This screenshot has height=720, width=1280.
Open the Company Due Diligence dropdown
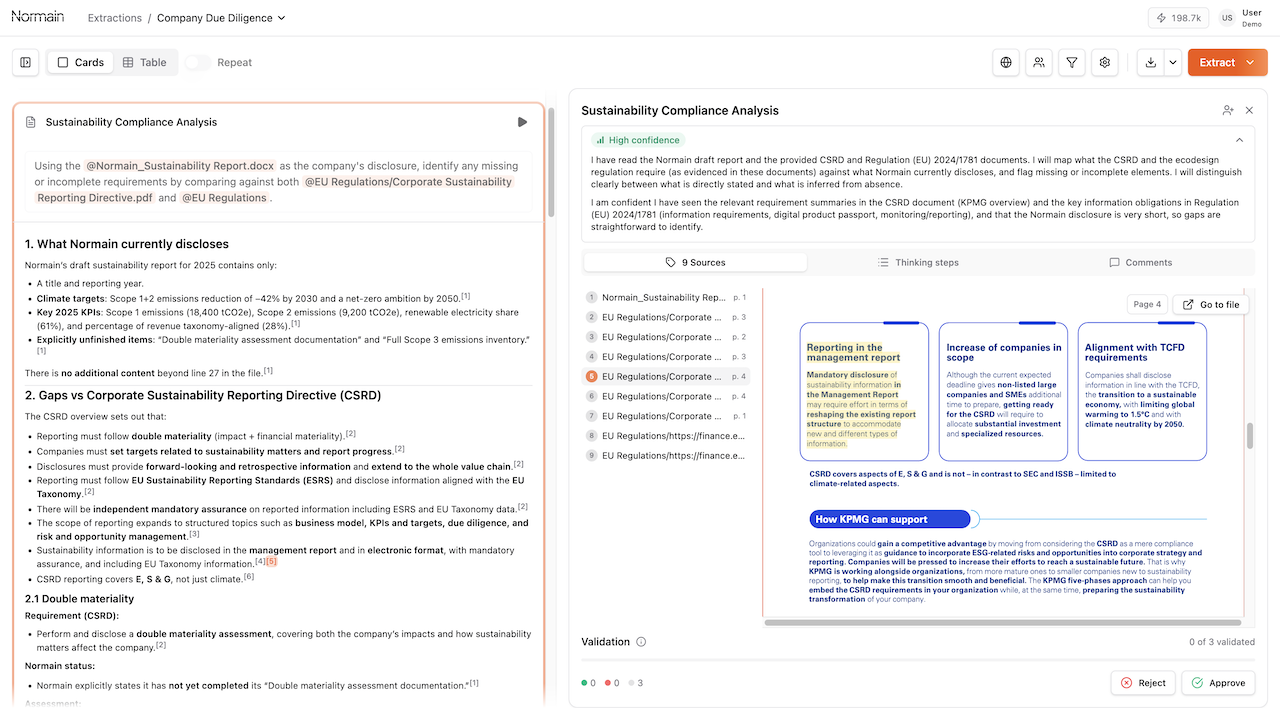[x=221, y=18]
